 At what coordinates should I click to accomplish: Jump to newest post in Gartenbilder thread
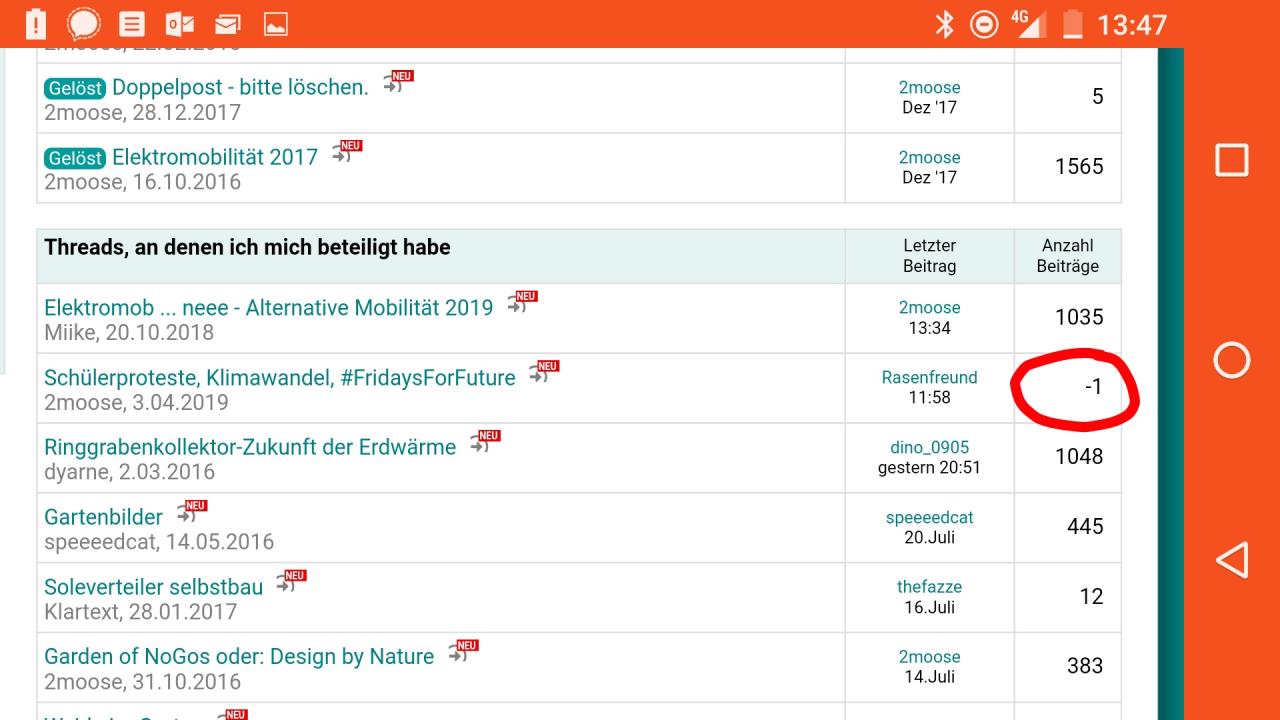(191, 513)
